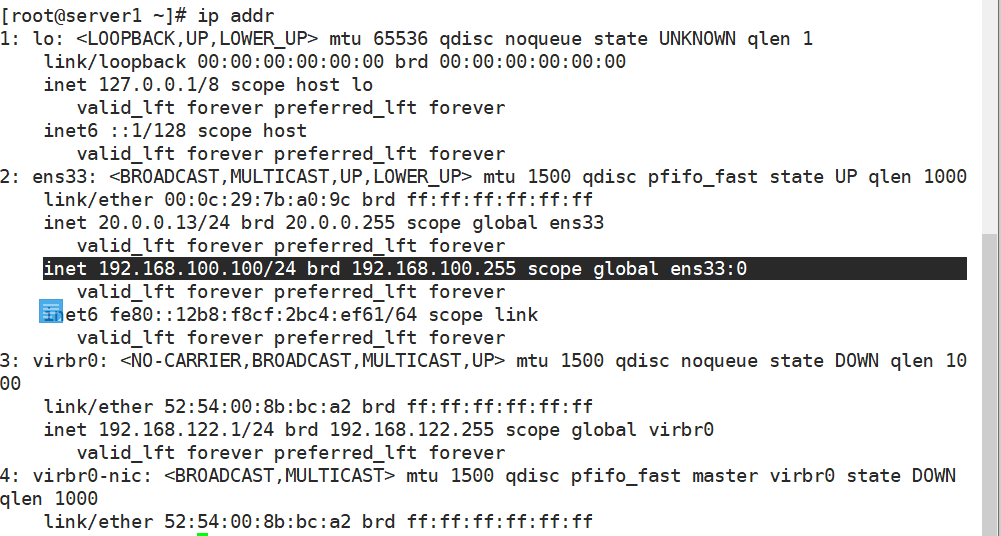Click the vertical scrollbar thumb
This screenshot has width=1001, height=536.
click(x=990, y=384)
